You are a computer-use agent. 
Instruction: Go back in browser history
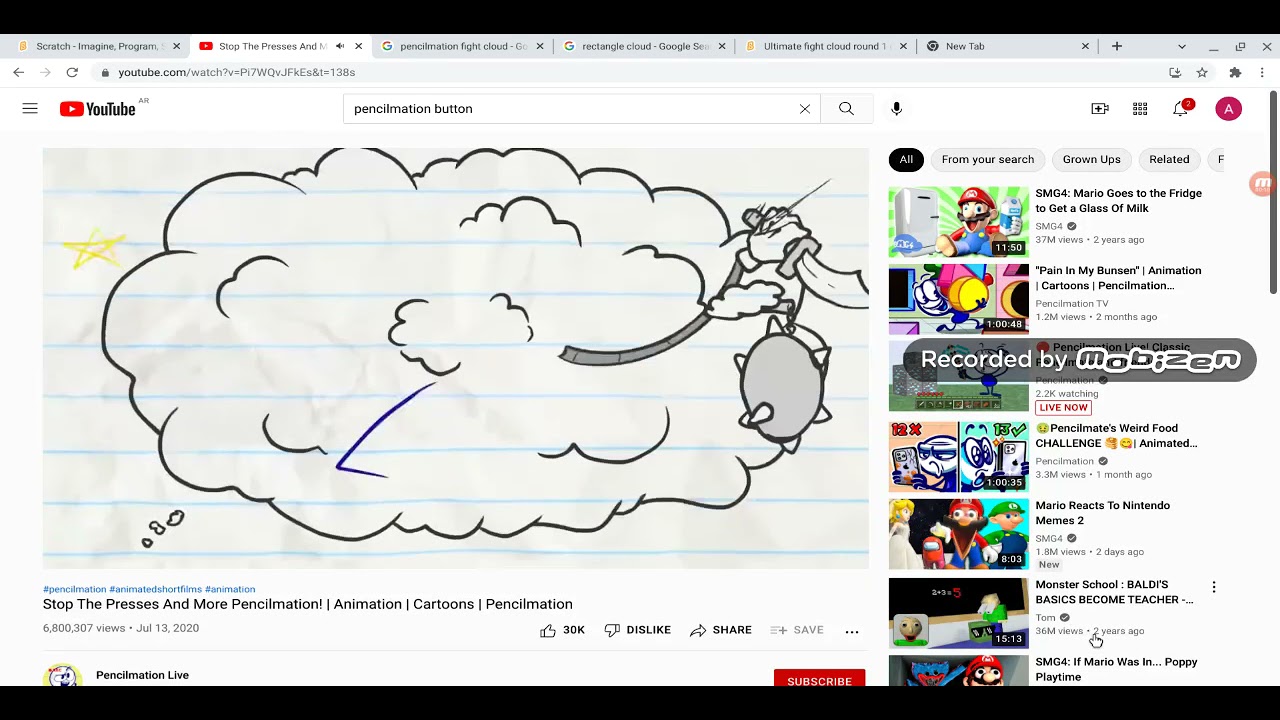18,72
